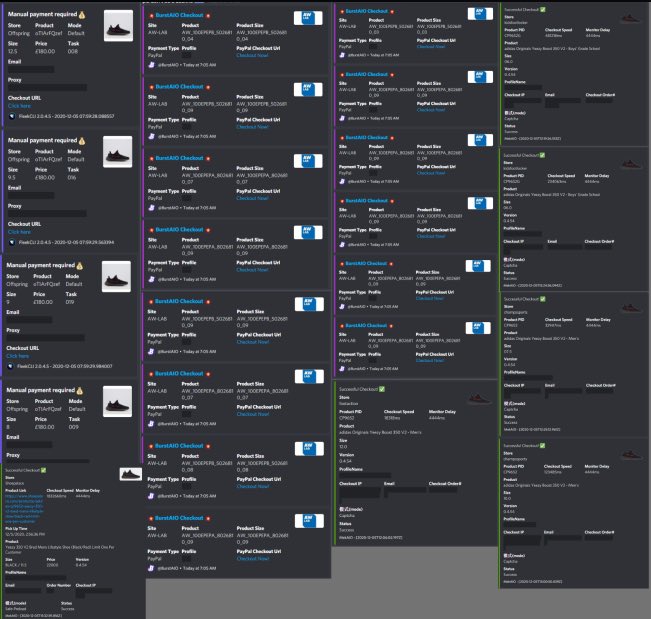Open the shoe thumbnail in Shoepalace checkout card
This screenshot has width=651, height=619.
pyautogui.click(x=130, y=474)
